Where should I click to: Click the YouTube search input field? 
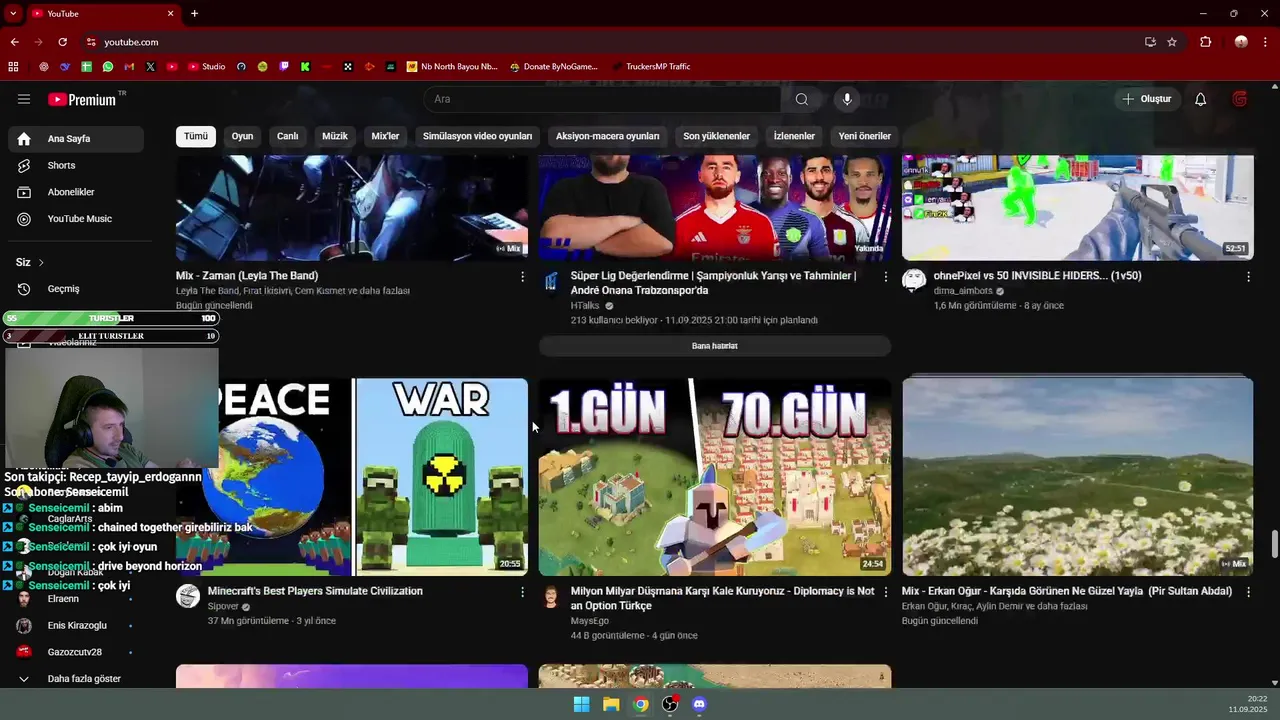pos(603,99)
